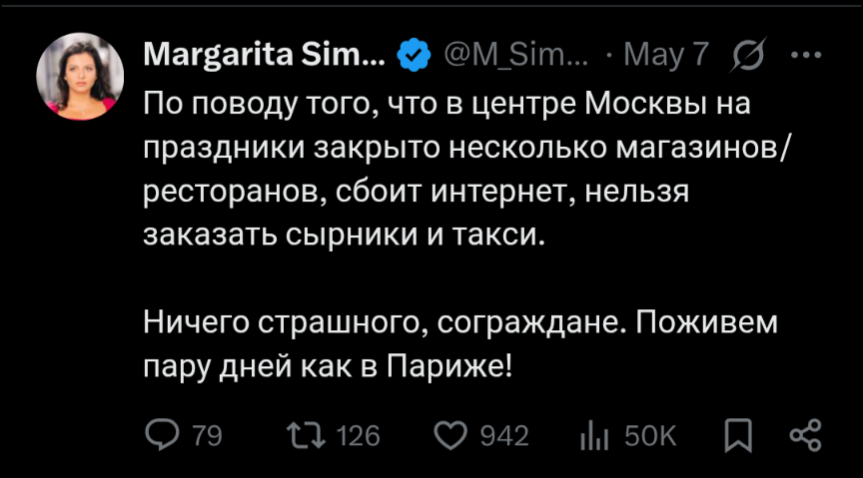Viewport: 863px width, 478px height.
Task: Click the 942 likes count
Action: 504,436
